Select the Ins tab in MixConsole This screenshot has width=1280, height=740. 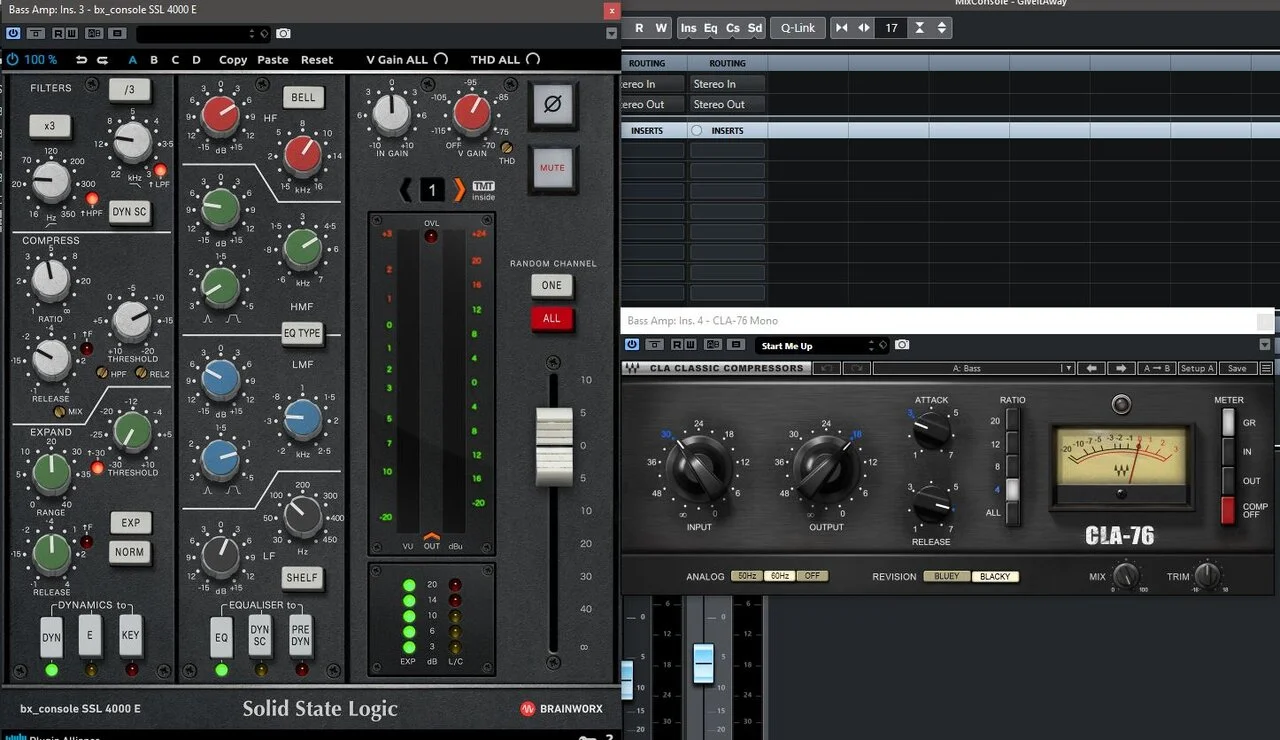[688, 28]
